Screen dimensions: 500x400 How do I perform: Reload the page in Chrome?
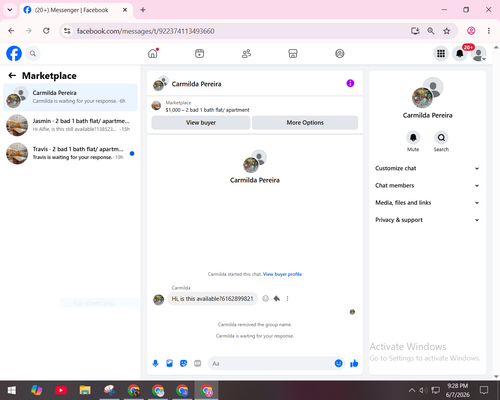coord(46,31)
